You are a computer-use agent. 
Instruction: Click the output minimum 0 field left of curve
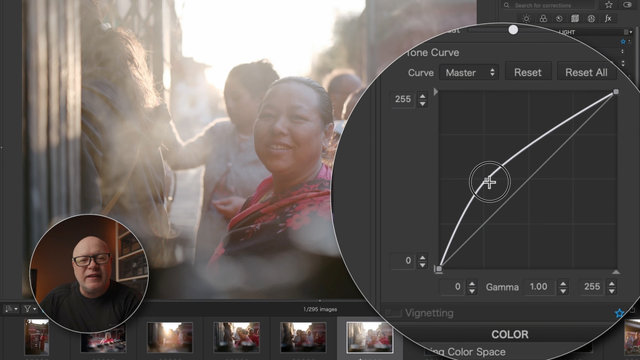402,261
